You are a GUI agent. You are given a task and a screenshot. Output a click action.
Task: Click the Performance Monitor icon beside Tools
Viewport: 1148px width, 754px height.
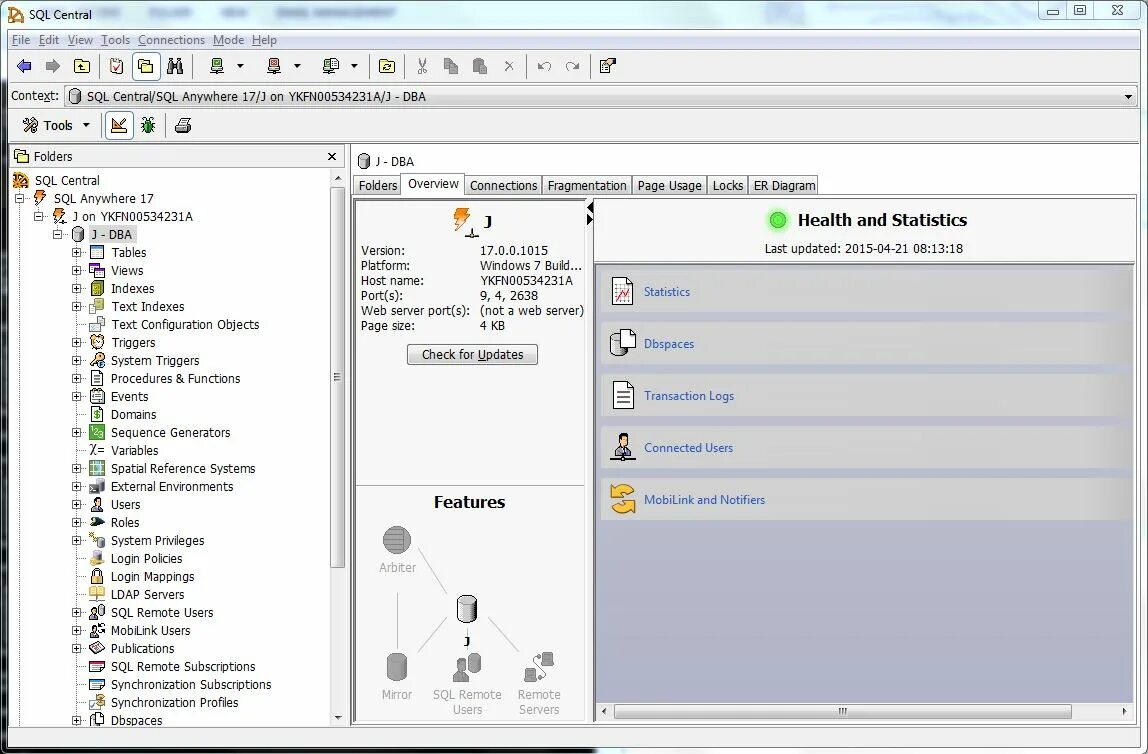[117, 125]
